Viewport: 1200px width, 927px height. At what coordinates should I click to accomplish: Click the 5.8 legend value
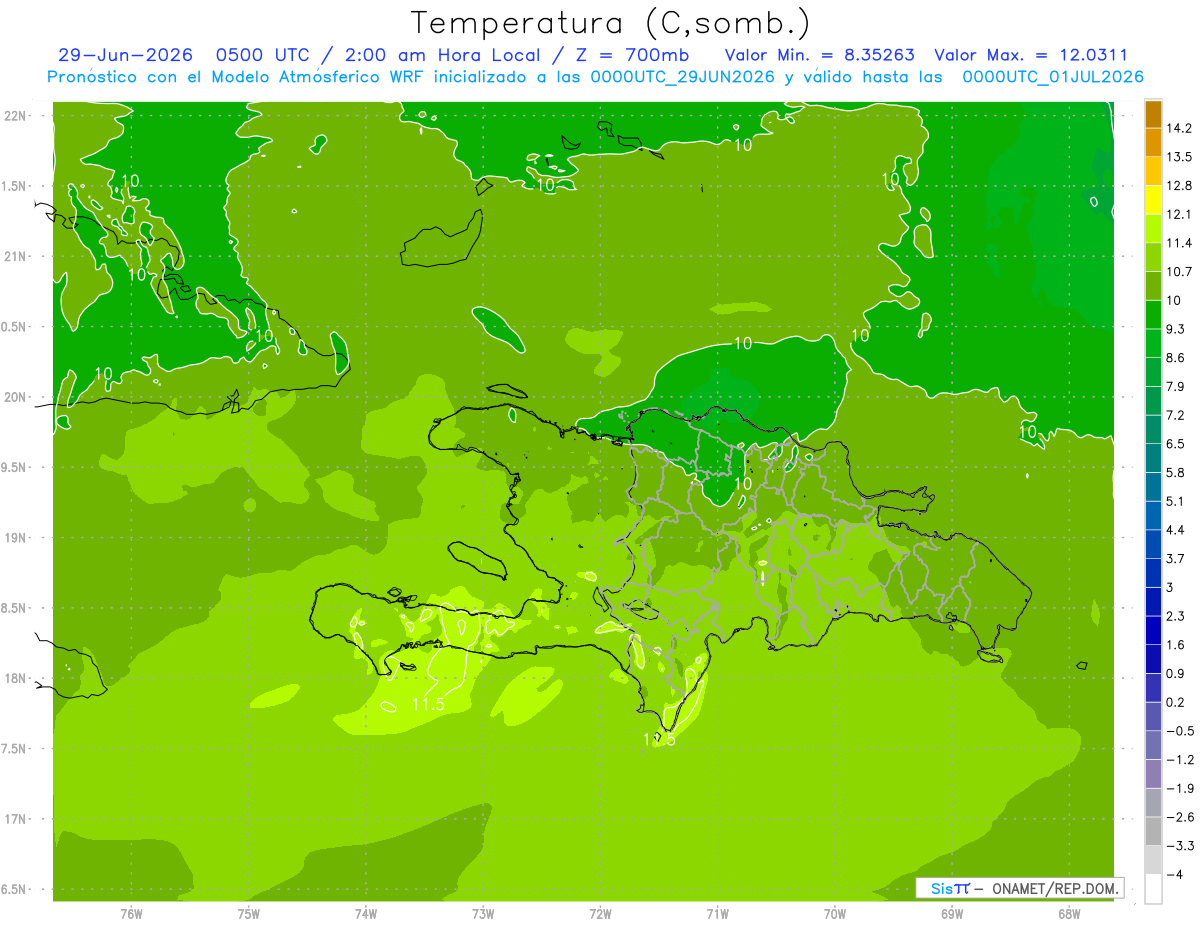pos(1176,473)
